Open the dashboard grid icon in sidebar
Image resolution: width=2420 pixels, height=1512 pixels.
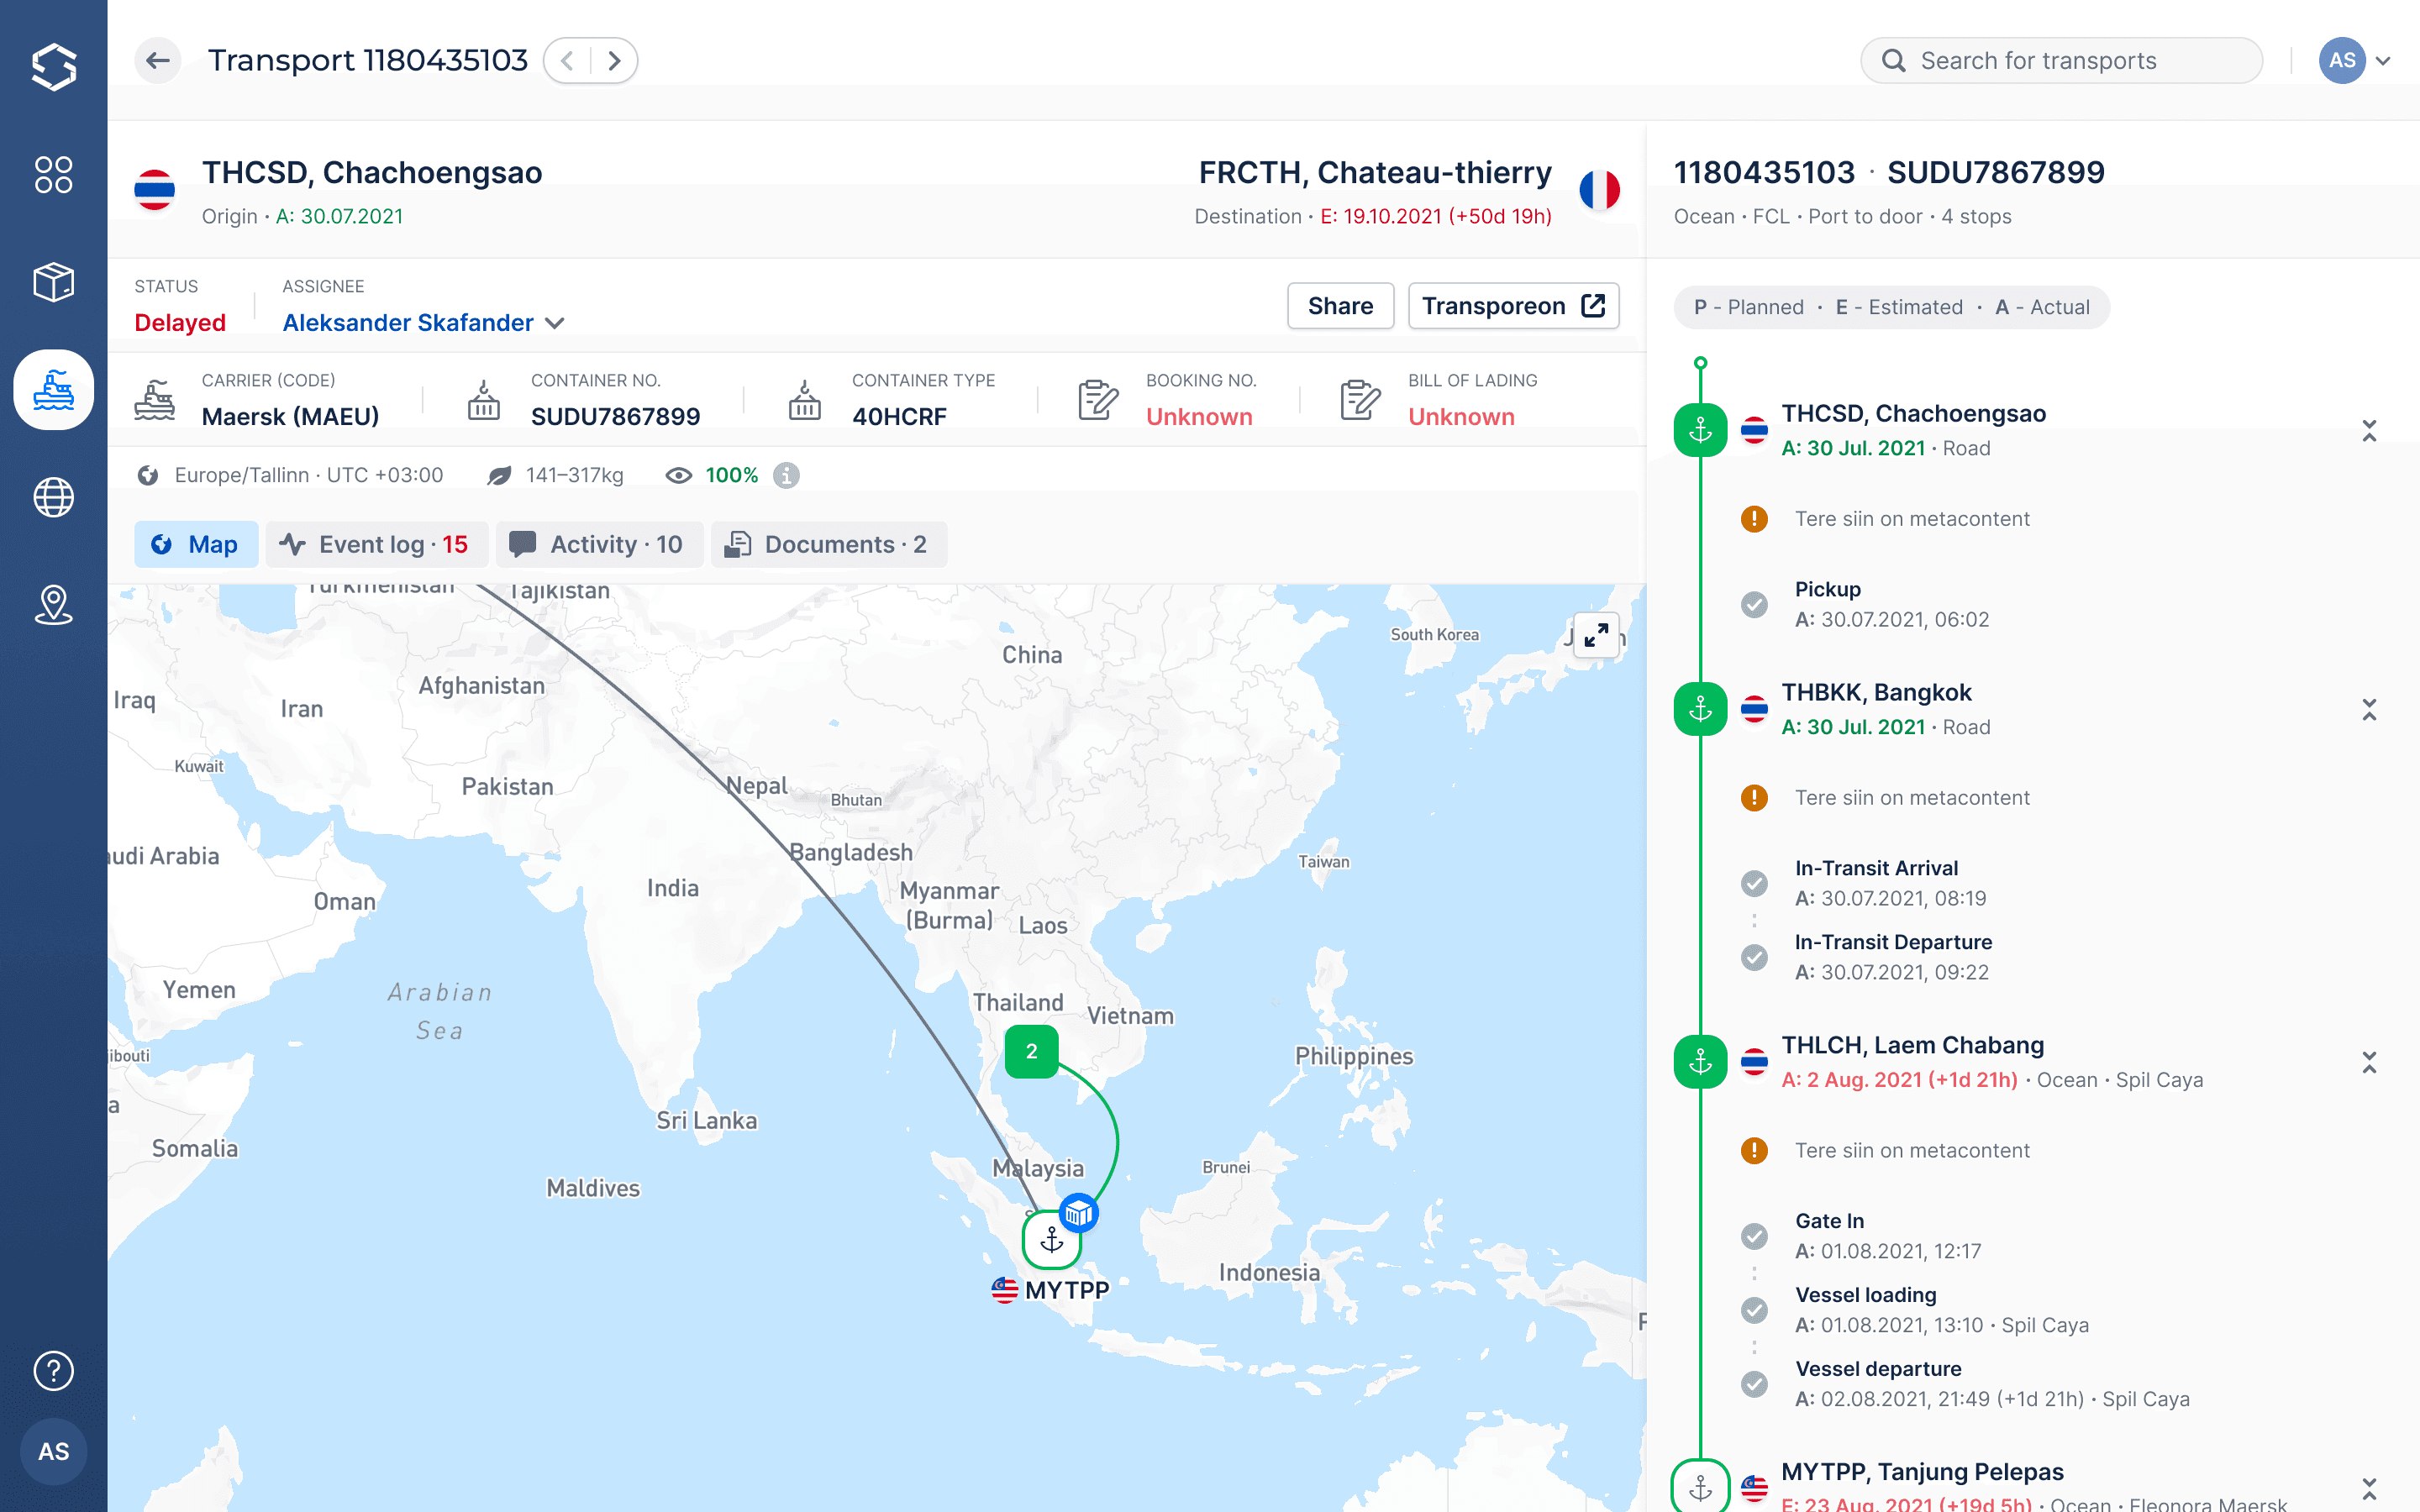point(53,175)
